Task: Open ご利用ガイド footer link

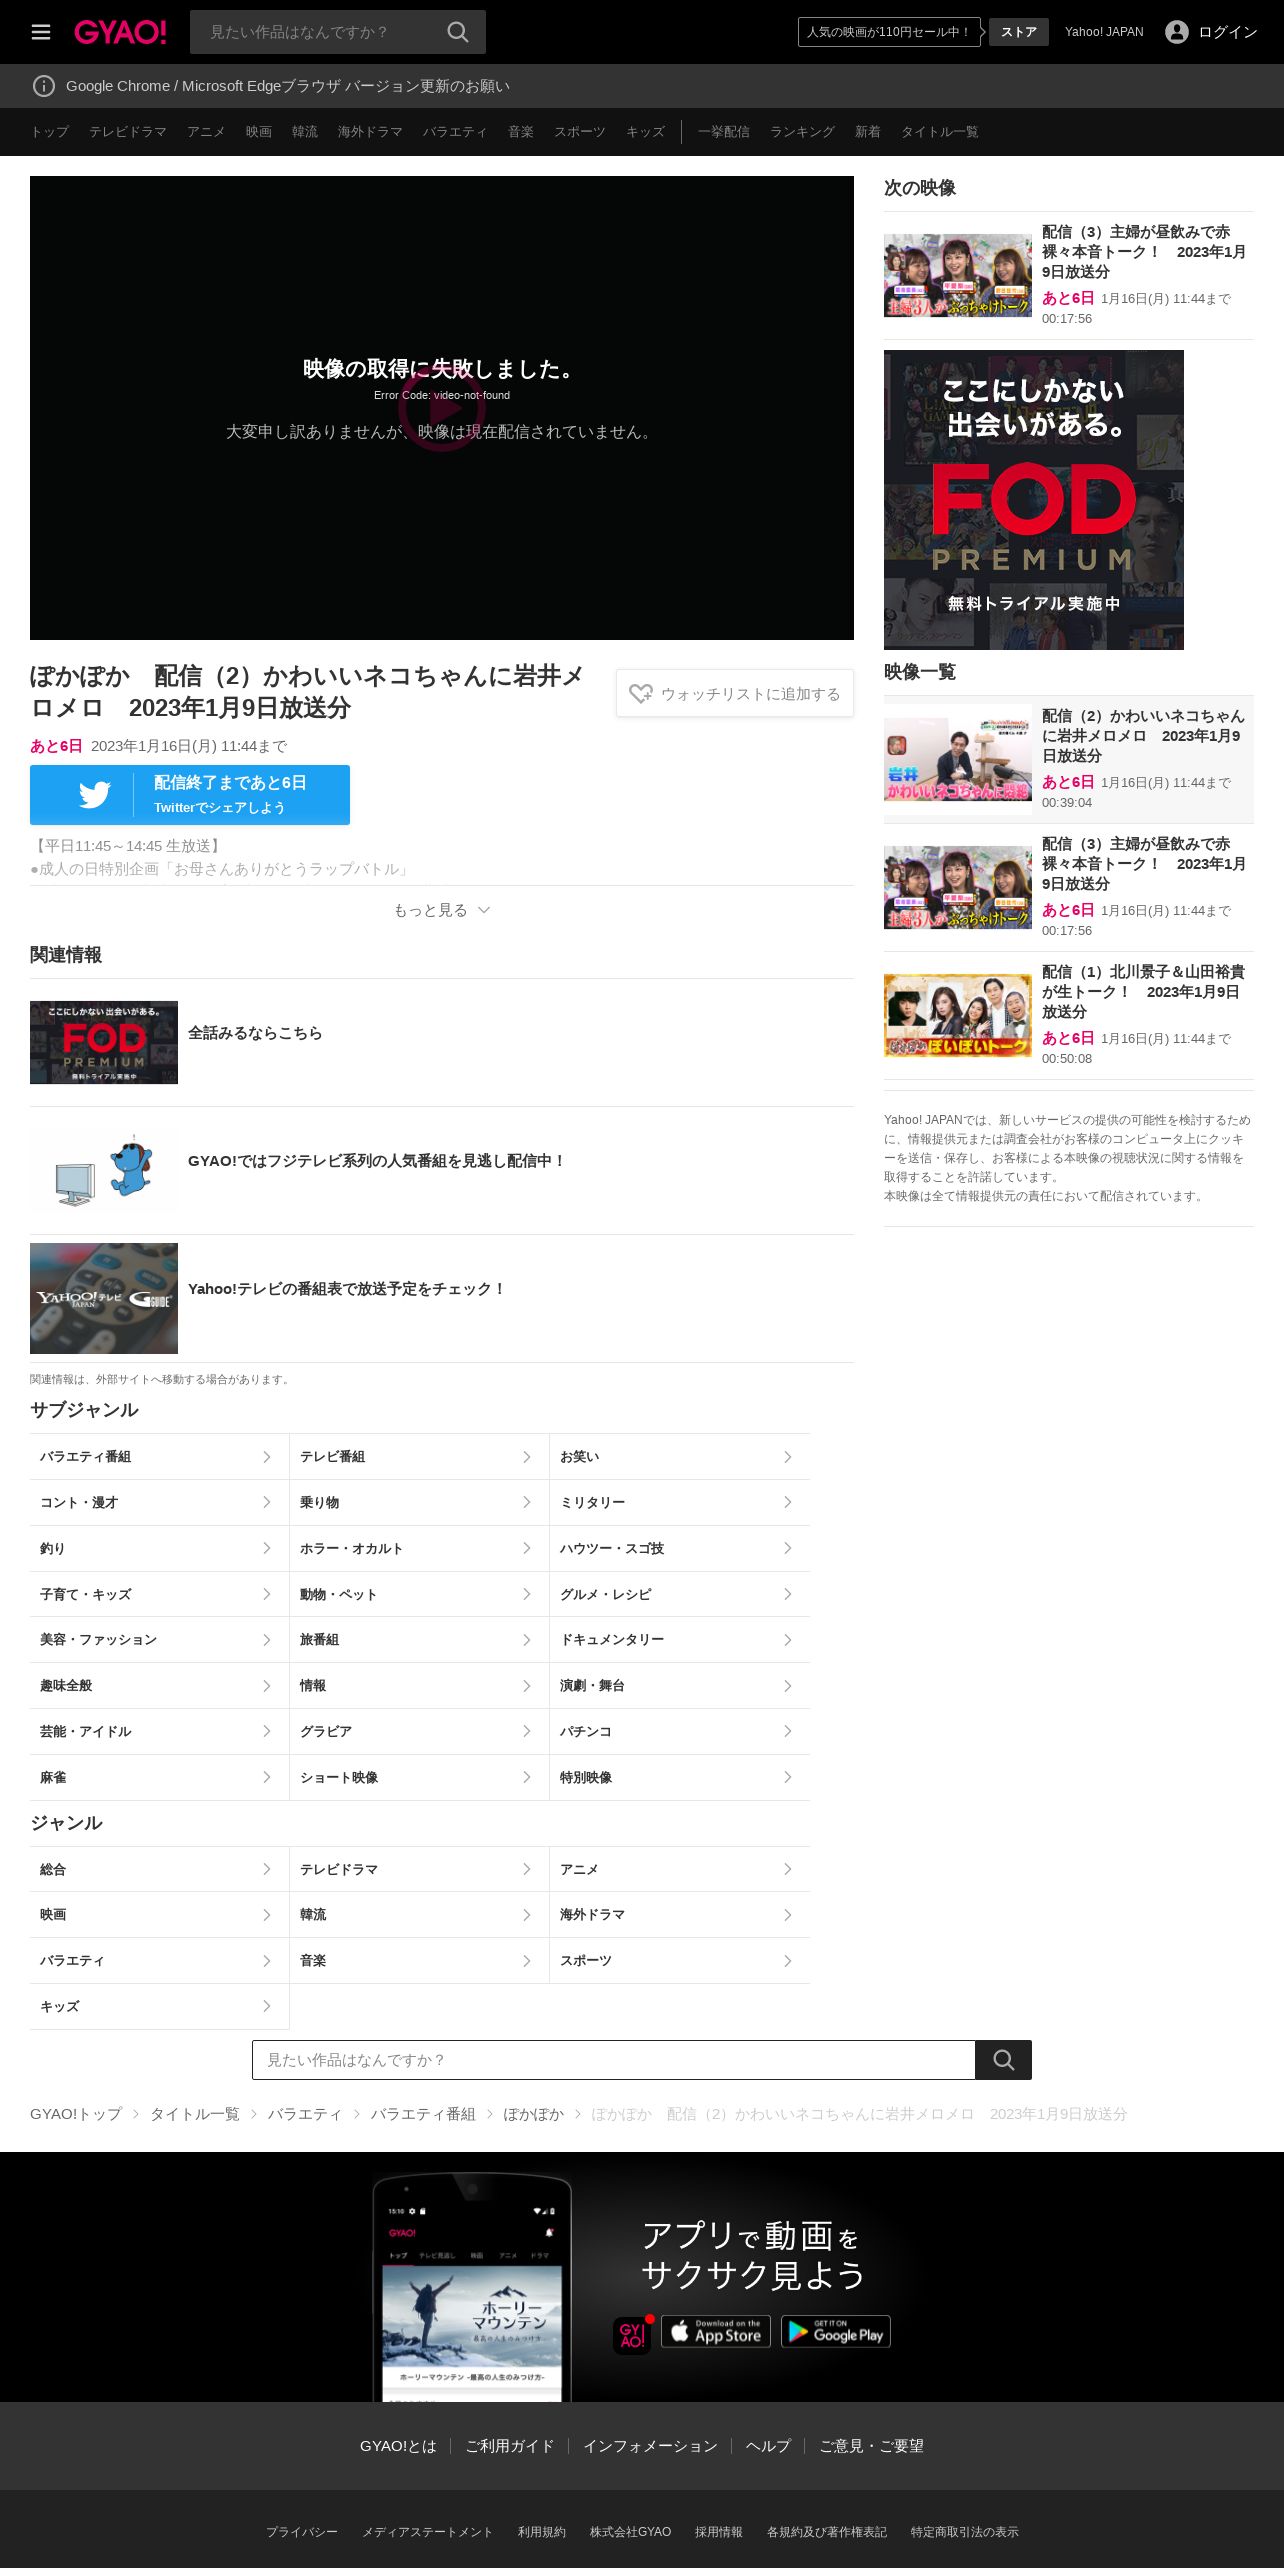Action: coord(510,2446)
